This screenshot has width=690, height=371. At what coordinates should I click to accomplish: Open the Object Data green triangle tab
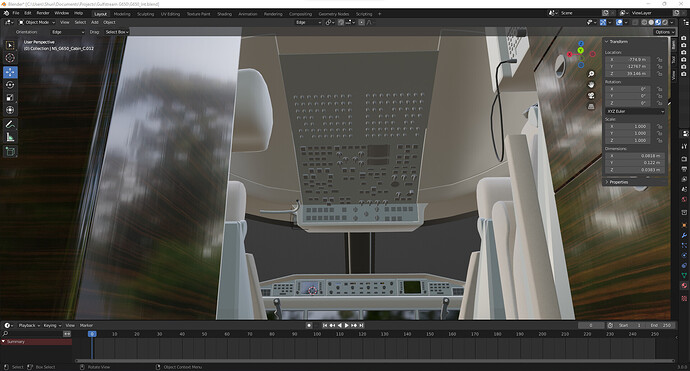[684, 275]
